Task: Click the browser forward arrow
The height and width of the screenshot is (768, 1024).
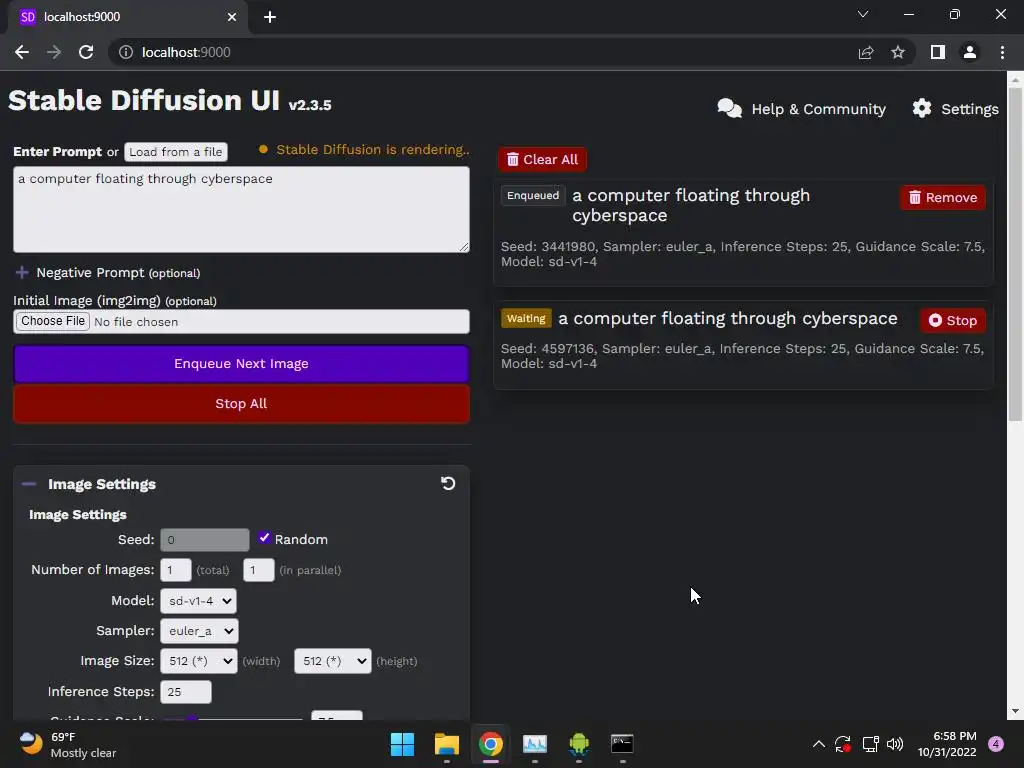Action: coord(54,52)
